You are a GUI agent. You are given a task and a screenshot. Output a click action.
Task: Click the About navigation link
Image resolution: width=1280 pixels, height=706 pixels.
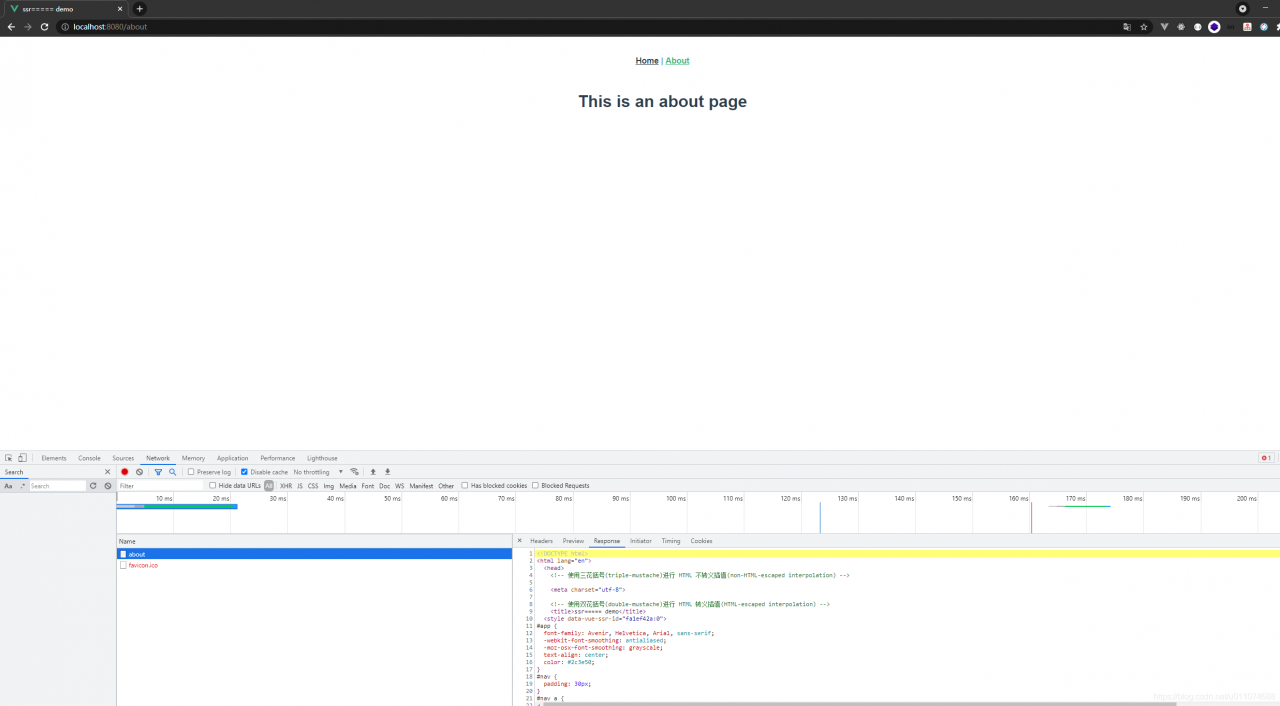678,61
